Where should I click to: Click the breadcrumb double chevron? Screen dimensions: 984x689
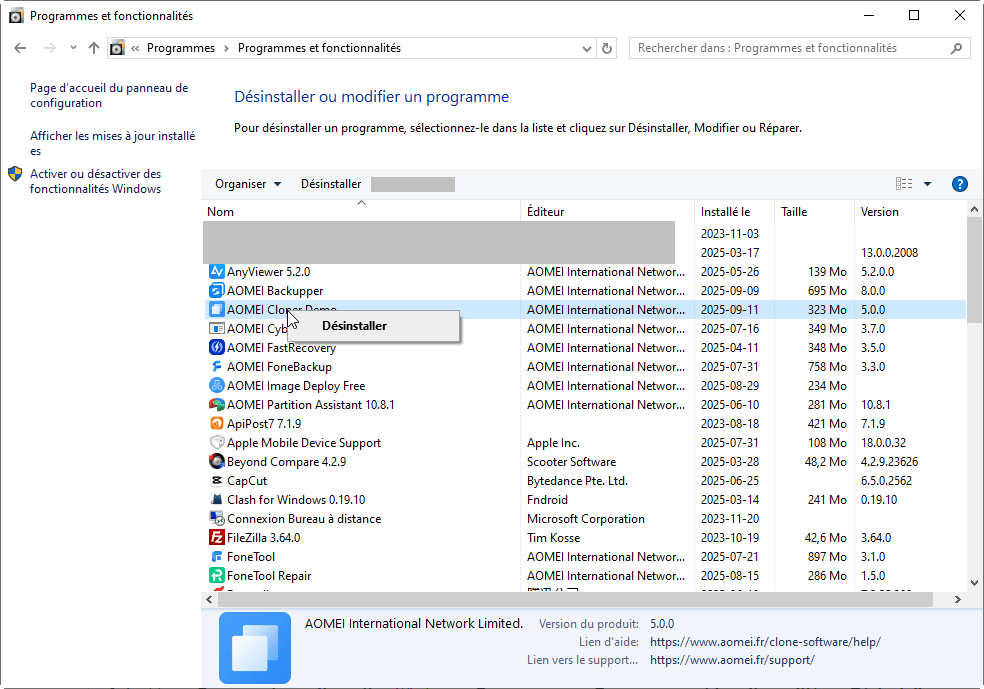click(135, 48)
